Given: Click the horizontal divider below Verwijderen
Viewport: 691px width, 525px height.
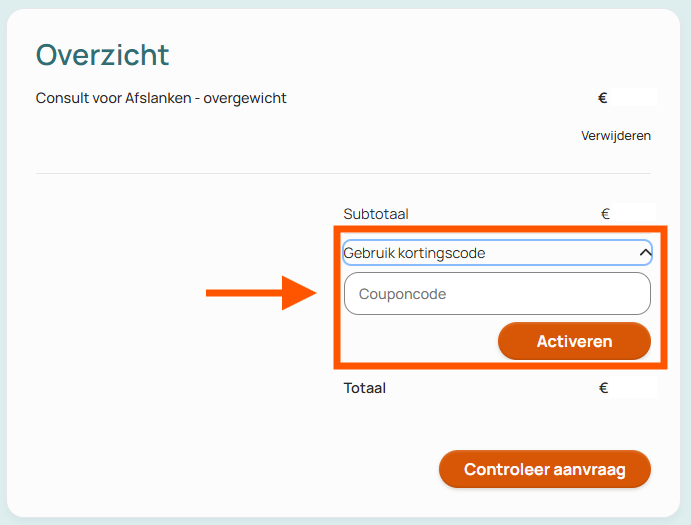Looking at the screenshot, I should (x=343, y=173).
